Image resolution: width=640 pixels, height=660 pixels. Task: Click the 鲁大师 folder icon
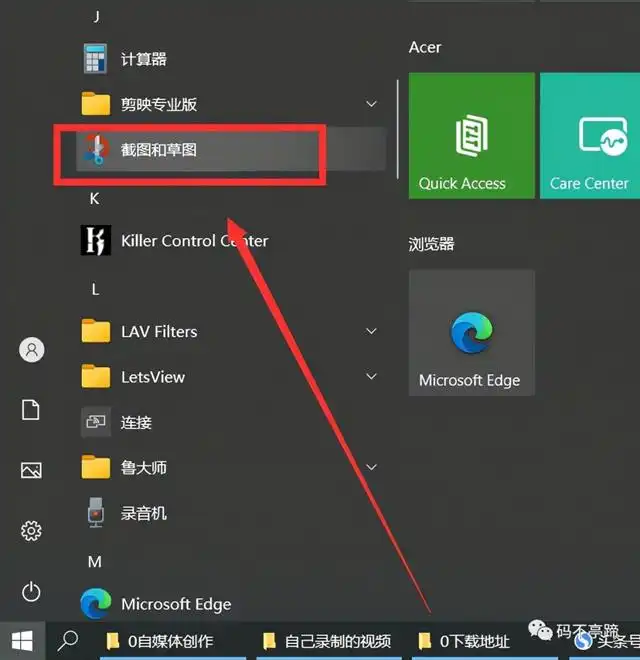96,467
